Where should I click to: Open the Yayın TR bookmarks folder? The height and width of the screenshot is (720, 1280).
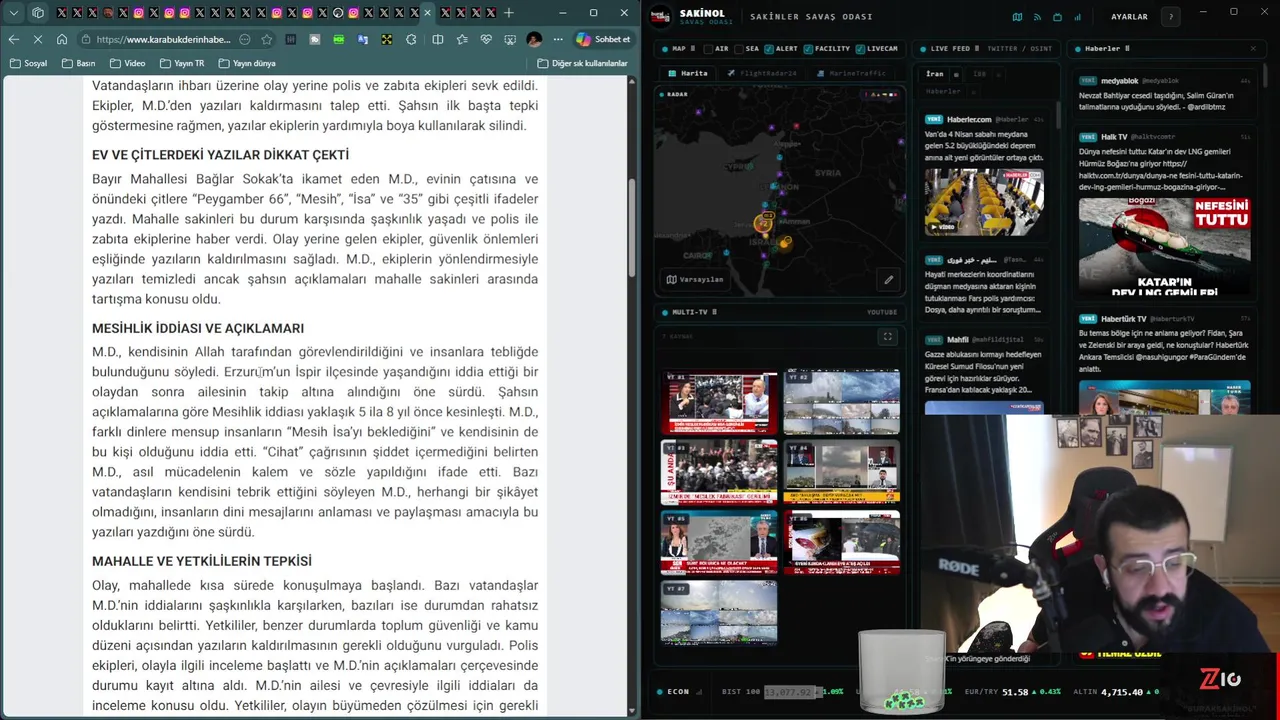point(181,63)
